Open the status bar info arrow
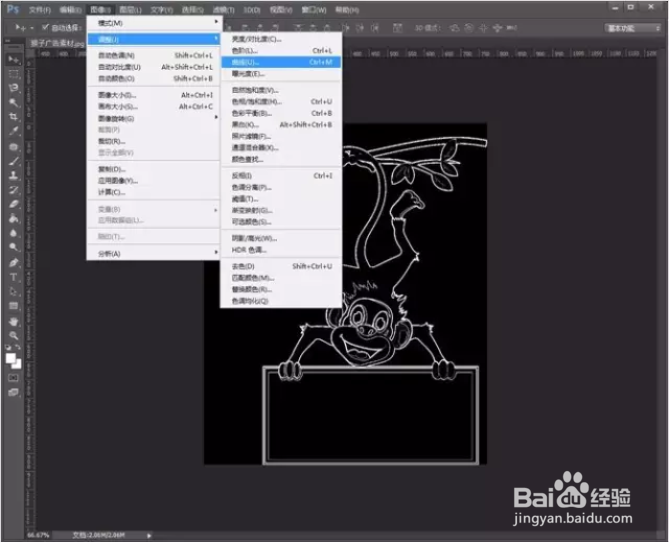 pos(149,535)
